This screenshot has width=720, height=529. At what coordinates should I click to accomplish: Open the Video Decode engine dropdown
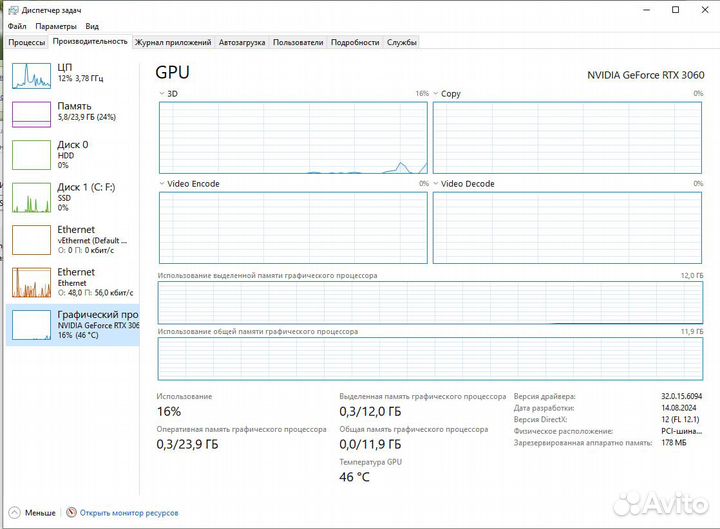click(436, 184)
